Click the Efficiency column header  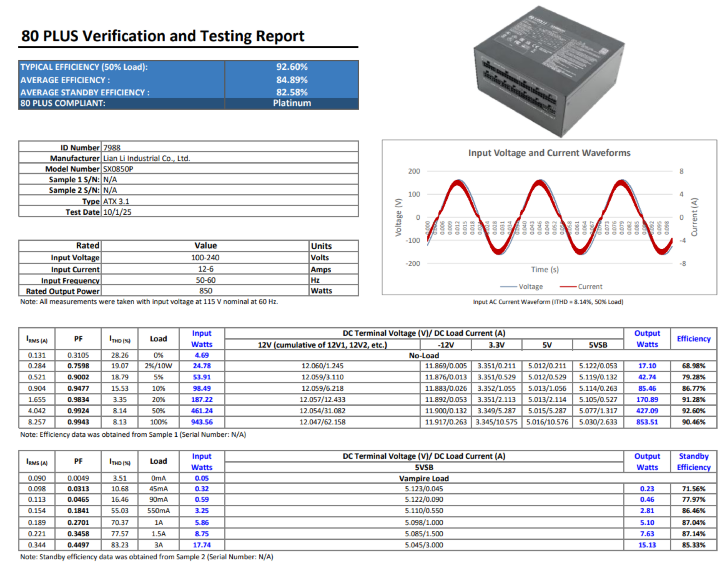[x=693, y=339]
